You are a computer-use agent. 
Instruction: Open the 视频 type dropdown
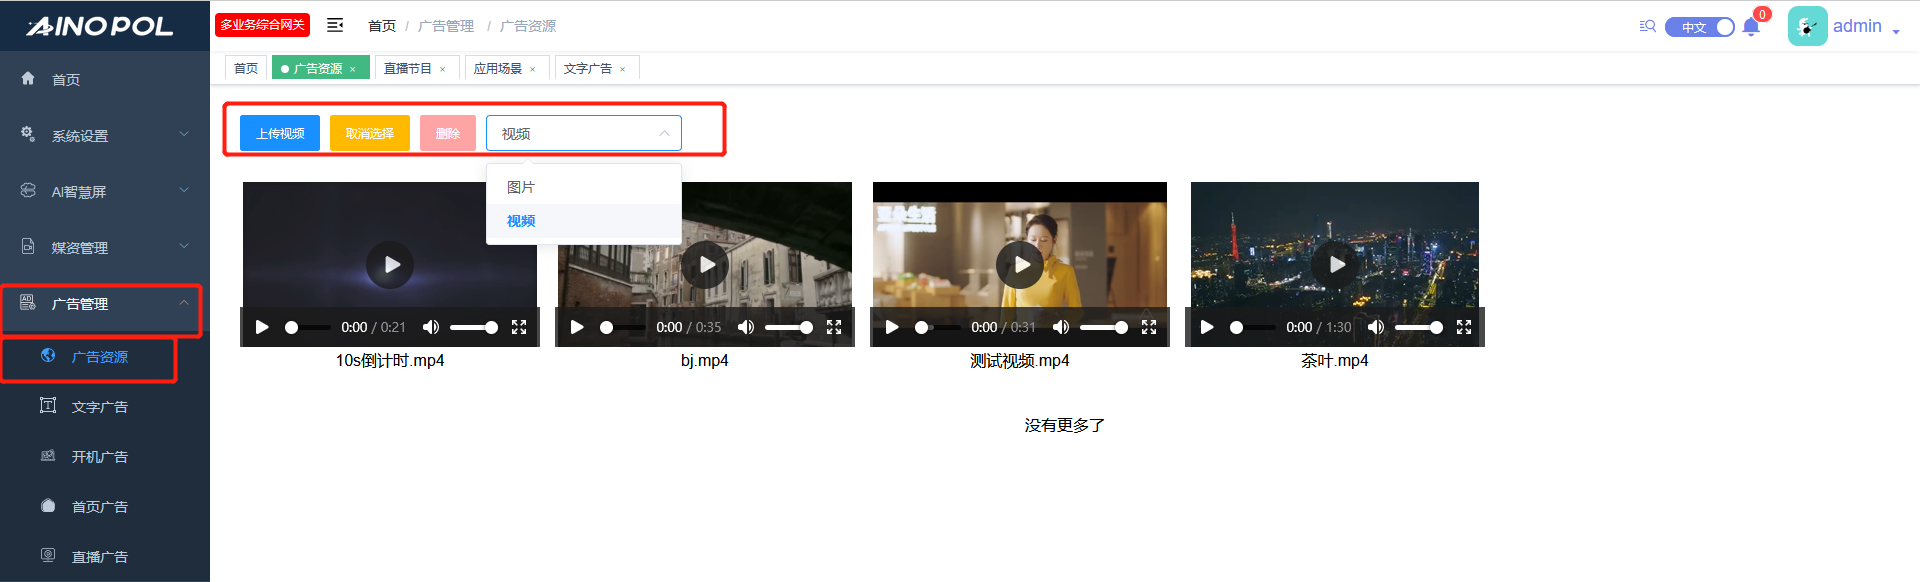click(583, 133)
